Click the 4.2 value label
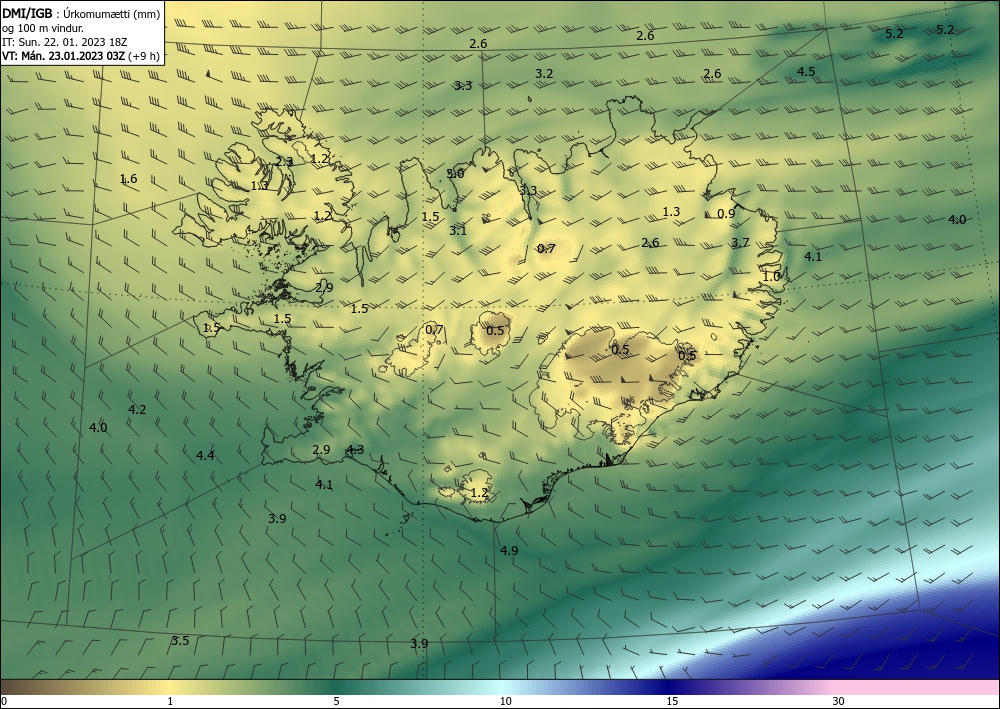Image resolution: width=1000 pixels, height=709 pixels. 137,409
